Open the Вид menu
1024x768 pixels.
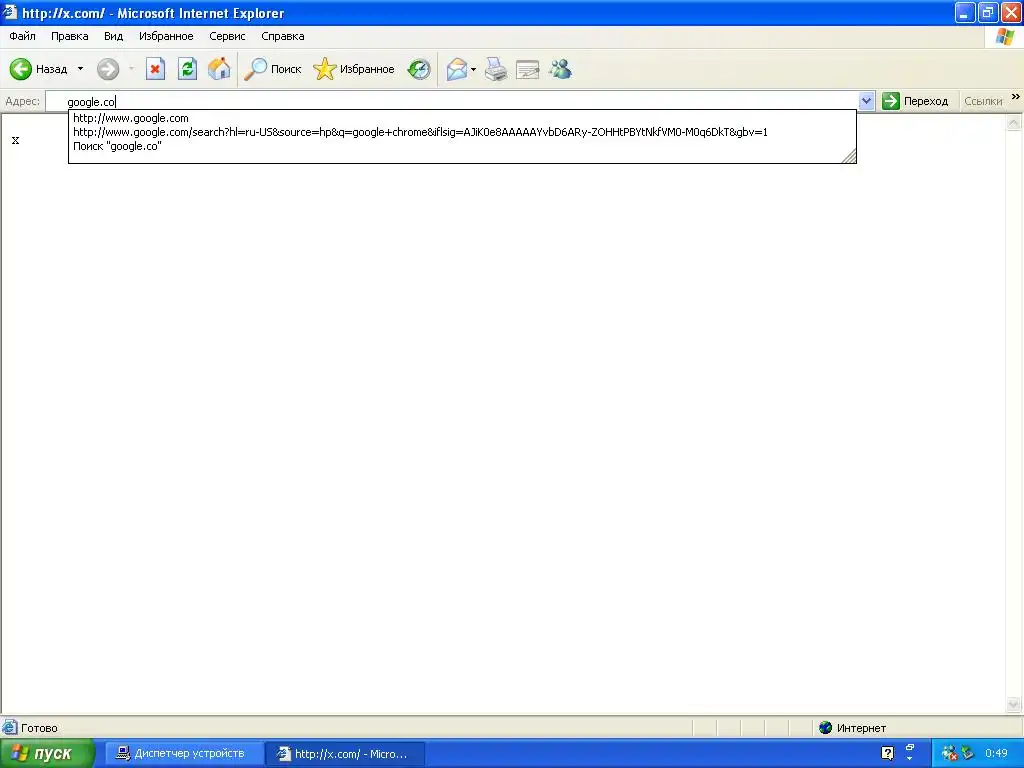[x=114, y=36]
